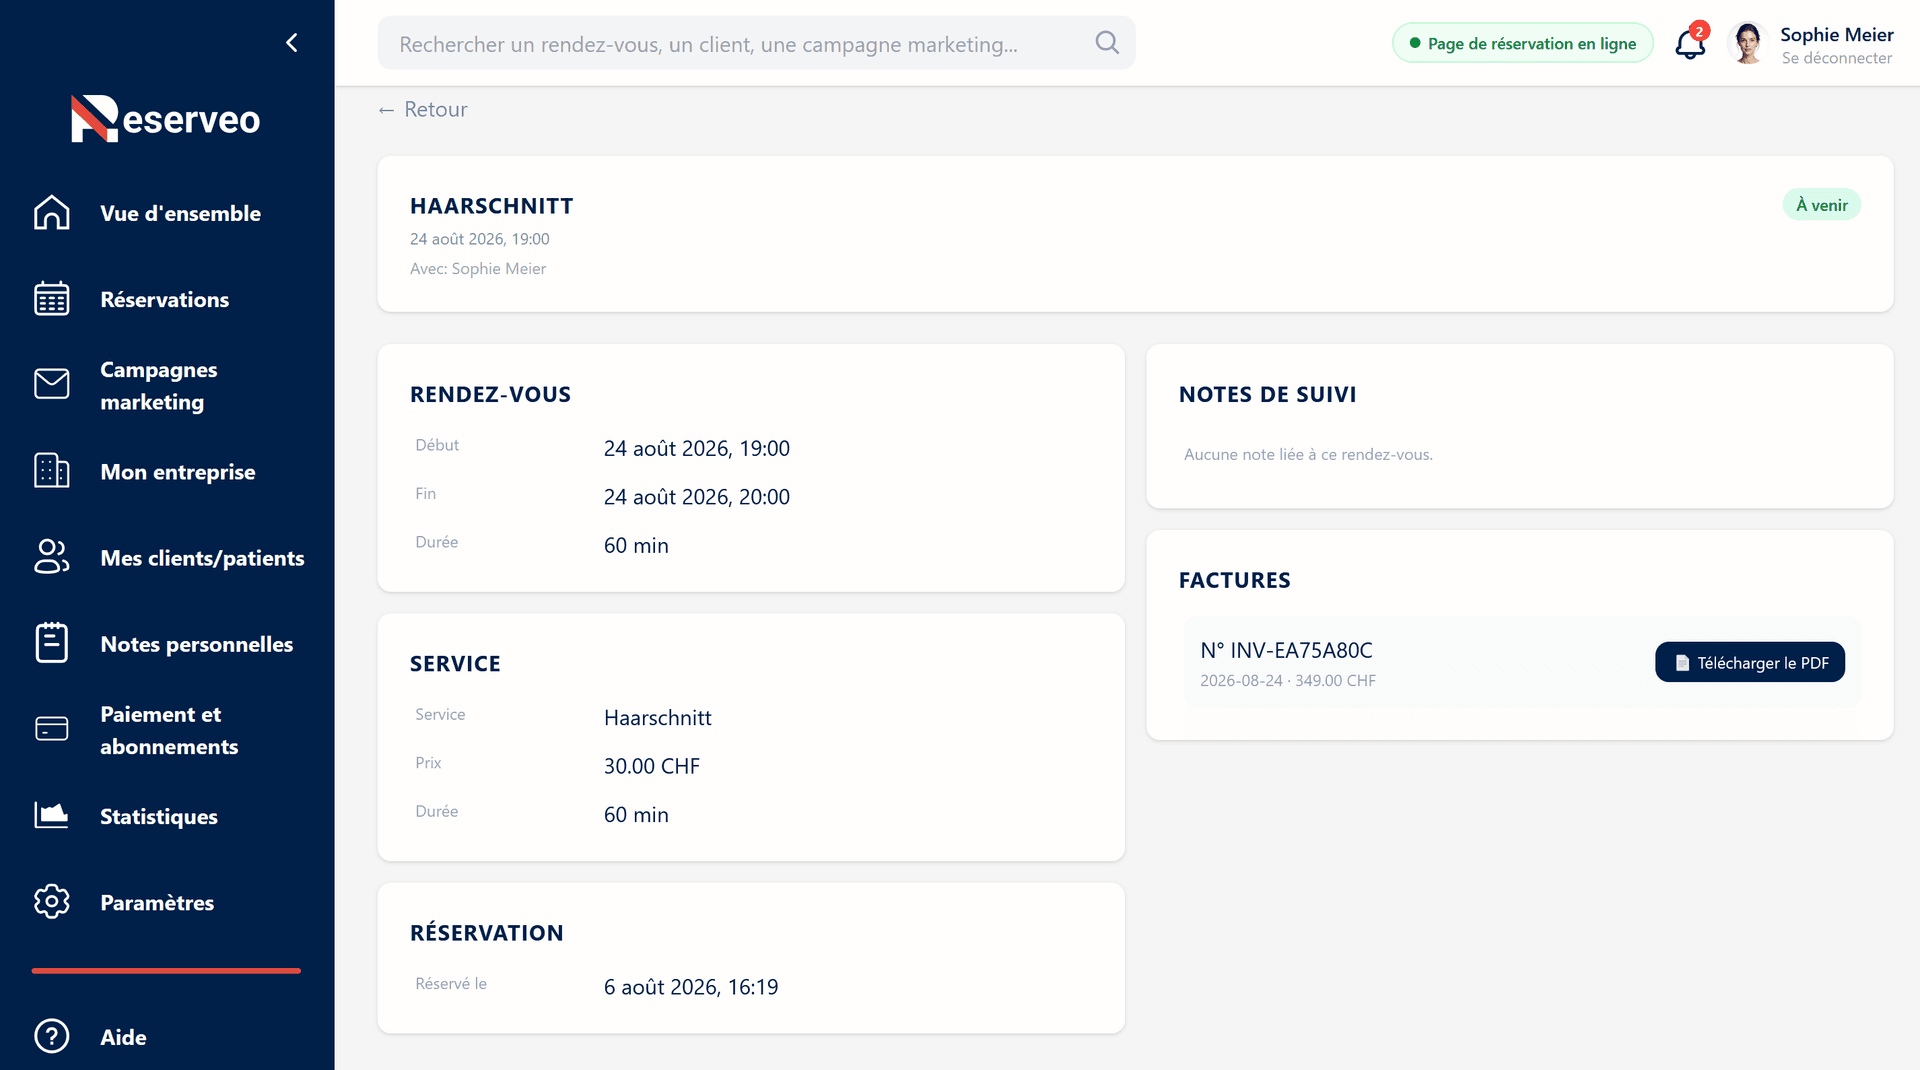
Task: Click the magnifying glass search icon
Action: point(1107,43)
